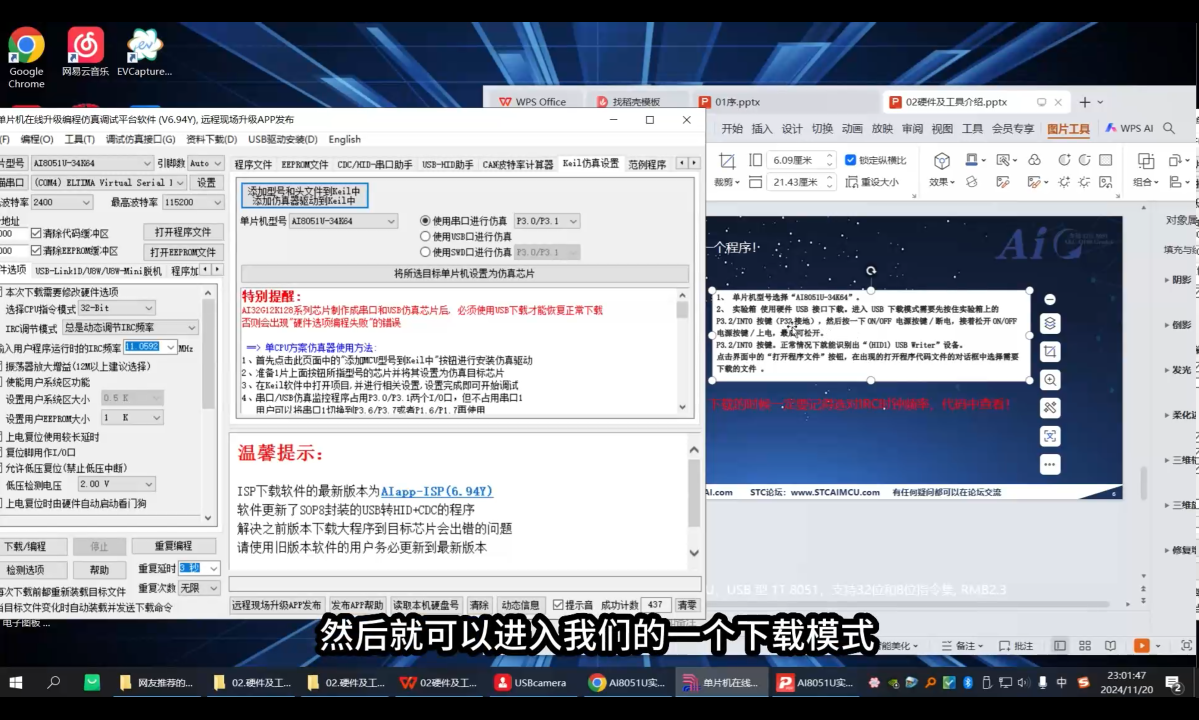Toggle the clear EEPROM buffer checkbox
The width and height of the screenshot is (1199, 720).
(36, 251)
